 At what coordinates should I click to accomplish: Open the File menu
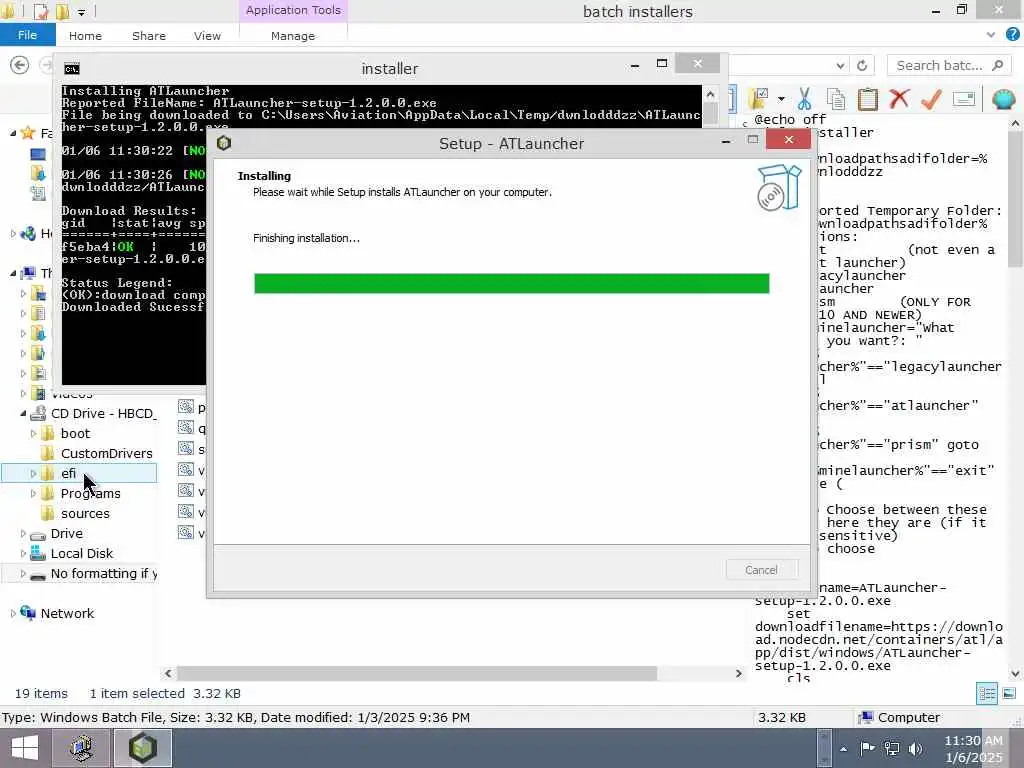point(27,35)
